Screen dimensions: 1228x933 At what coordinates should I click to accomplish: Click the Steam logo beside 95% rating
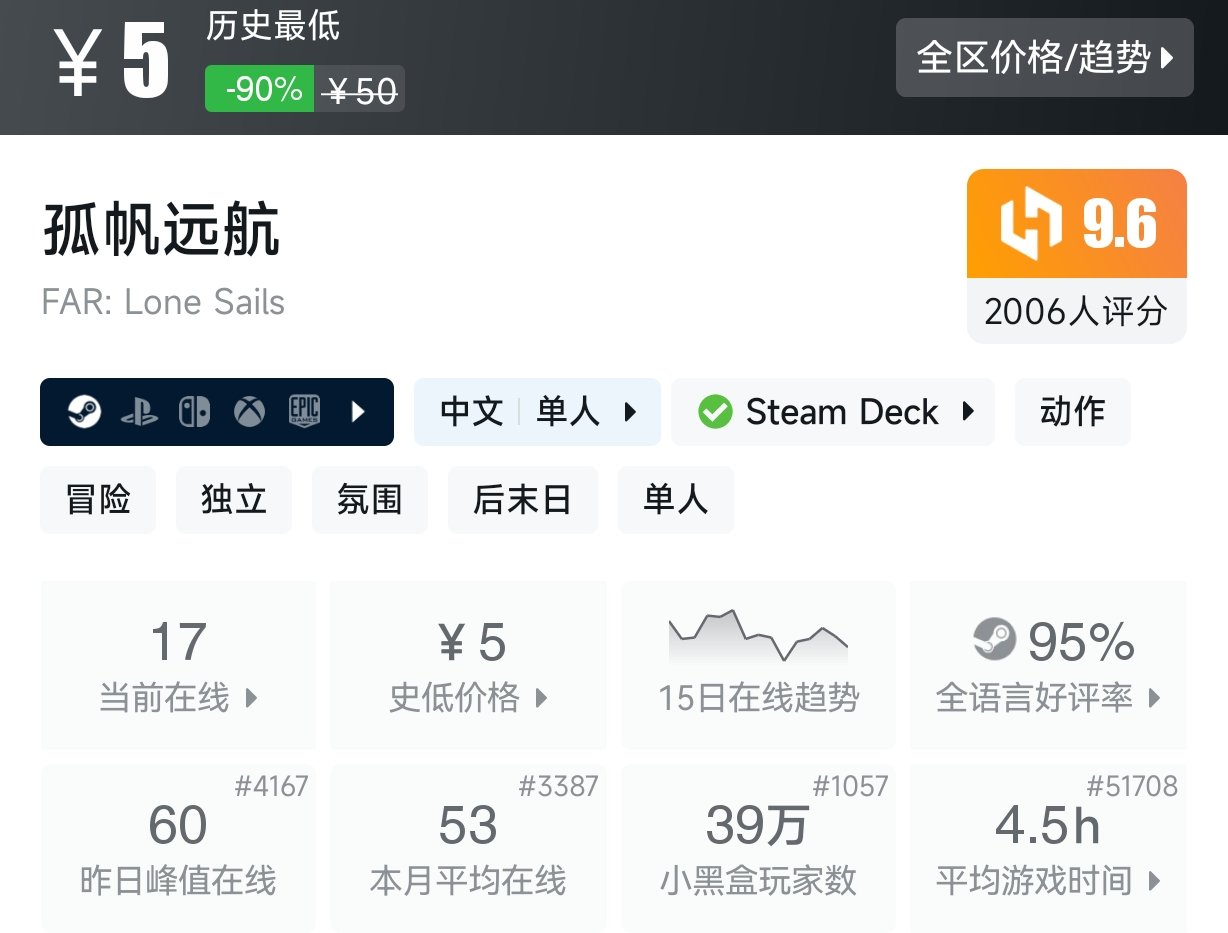tap(994, 641)
